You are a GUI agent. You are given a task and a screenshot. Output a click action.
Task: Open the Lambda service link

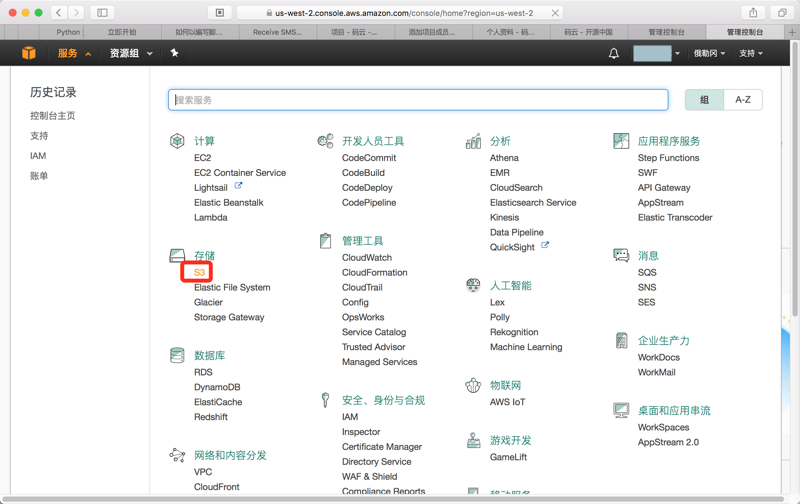[x=211, y=217]
